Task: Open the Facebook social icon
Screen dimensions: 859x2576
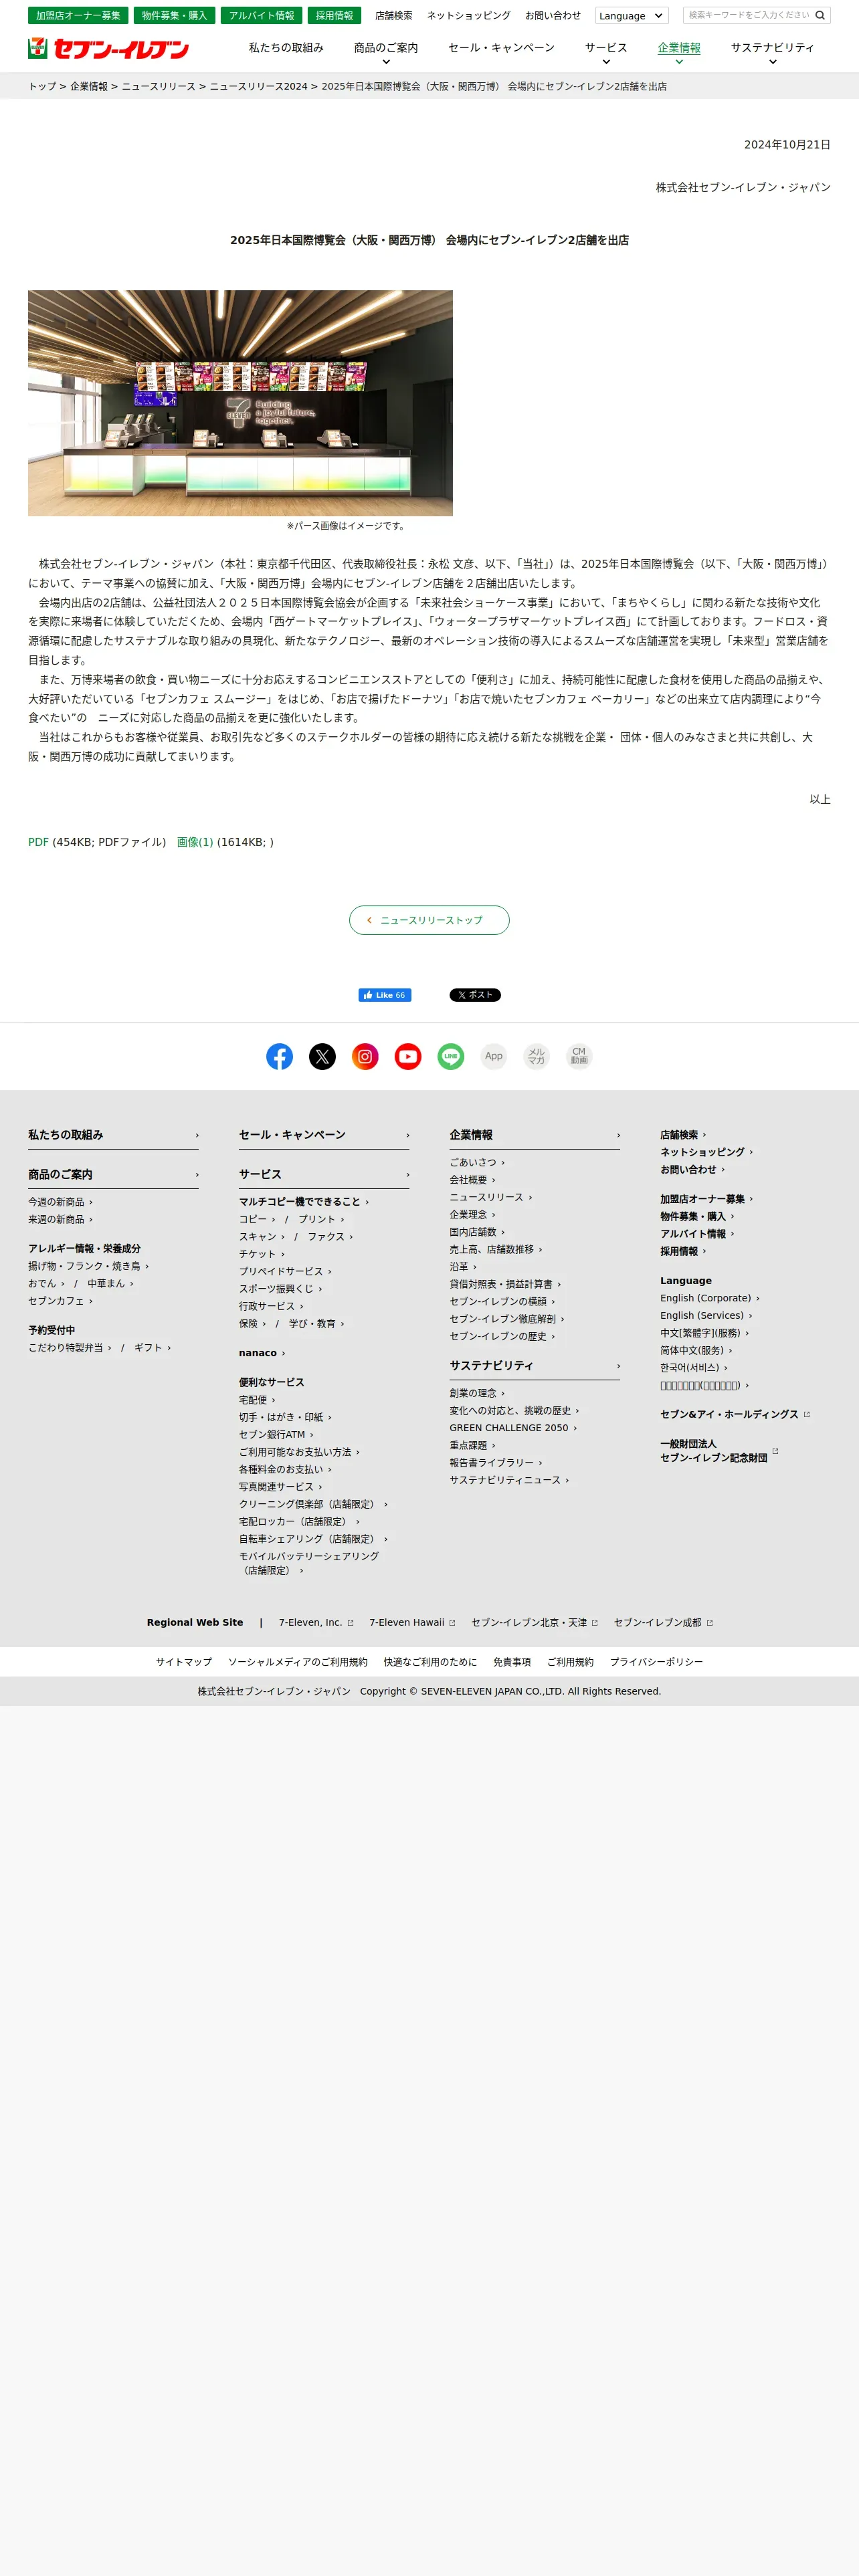Action: click(x=280, y=1056)
